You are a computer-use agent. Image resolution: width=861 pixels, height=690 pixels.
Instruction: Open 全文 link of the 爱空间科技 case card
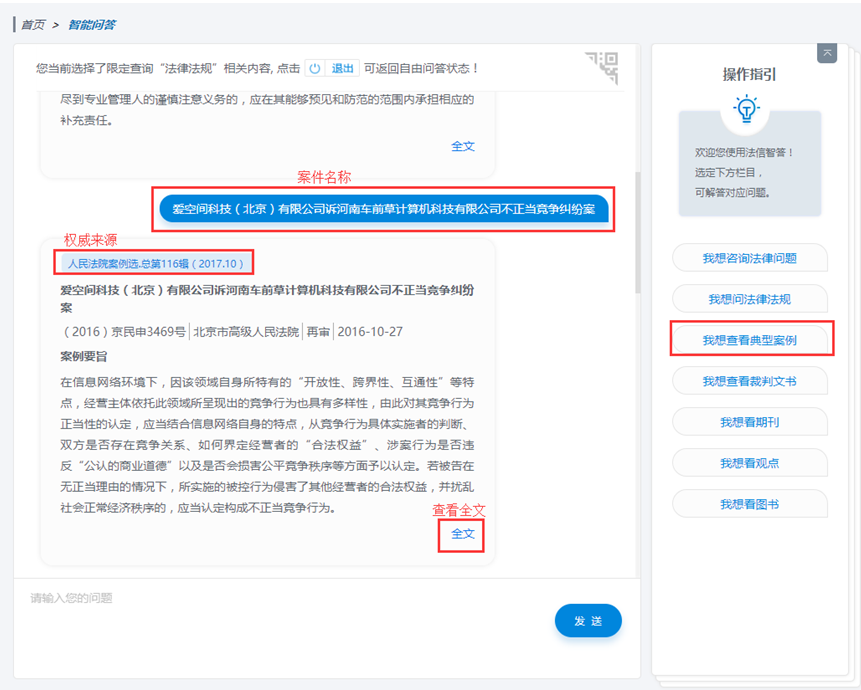pos(462,534)
